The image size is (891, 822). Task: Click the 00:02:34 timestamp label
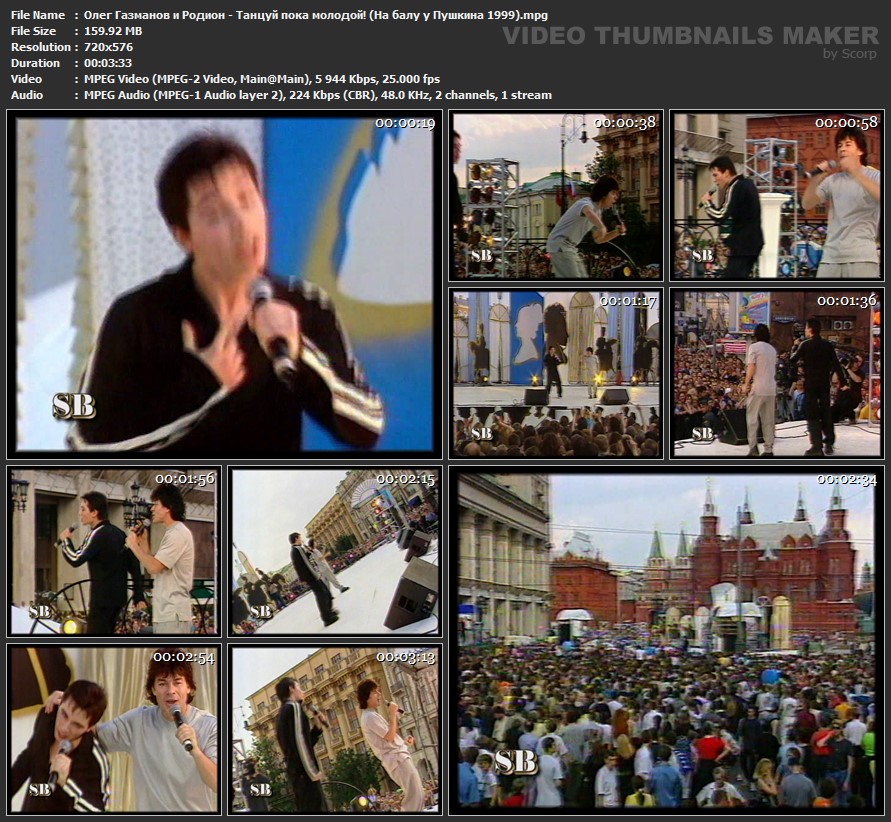(847, 479)
